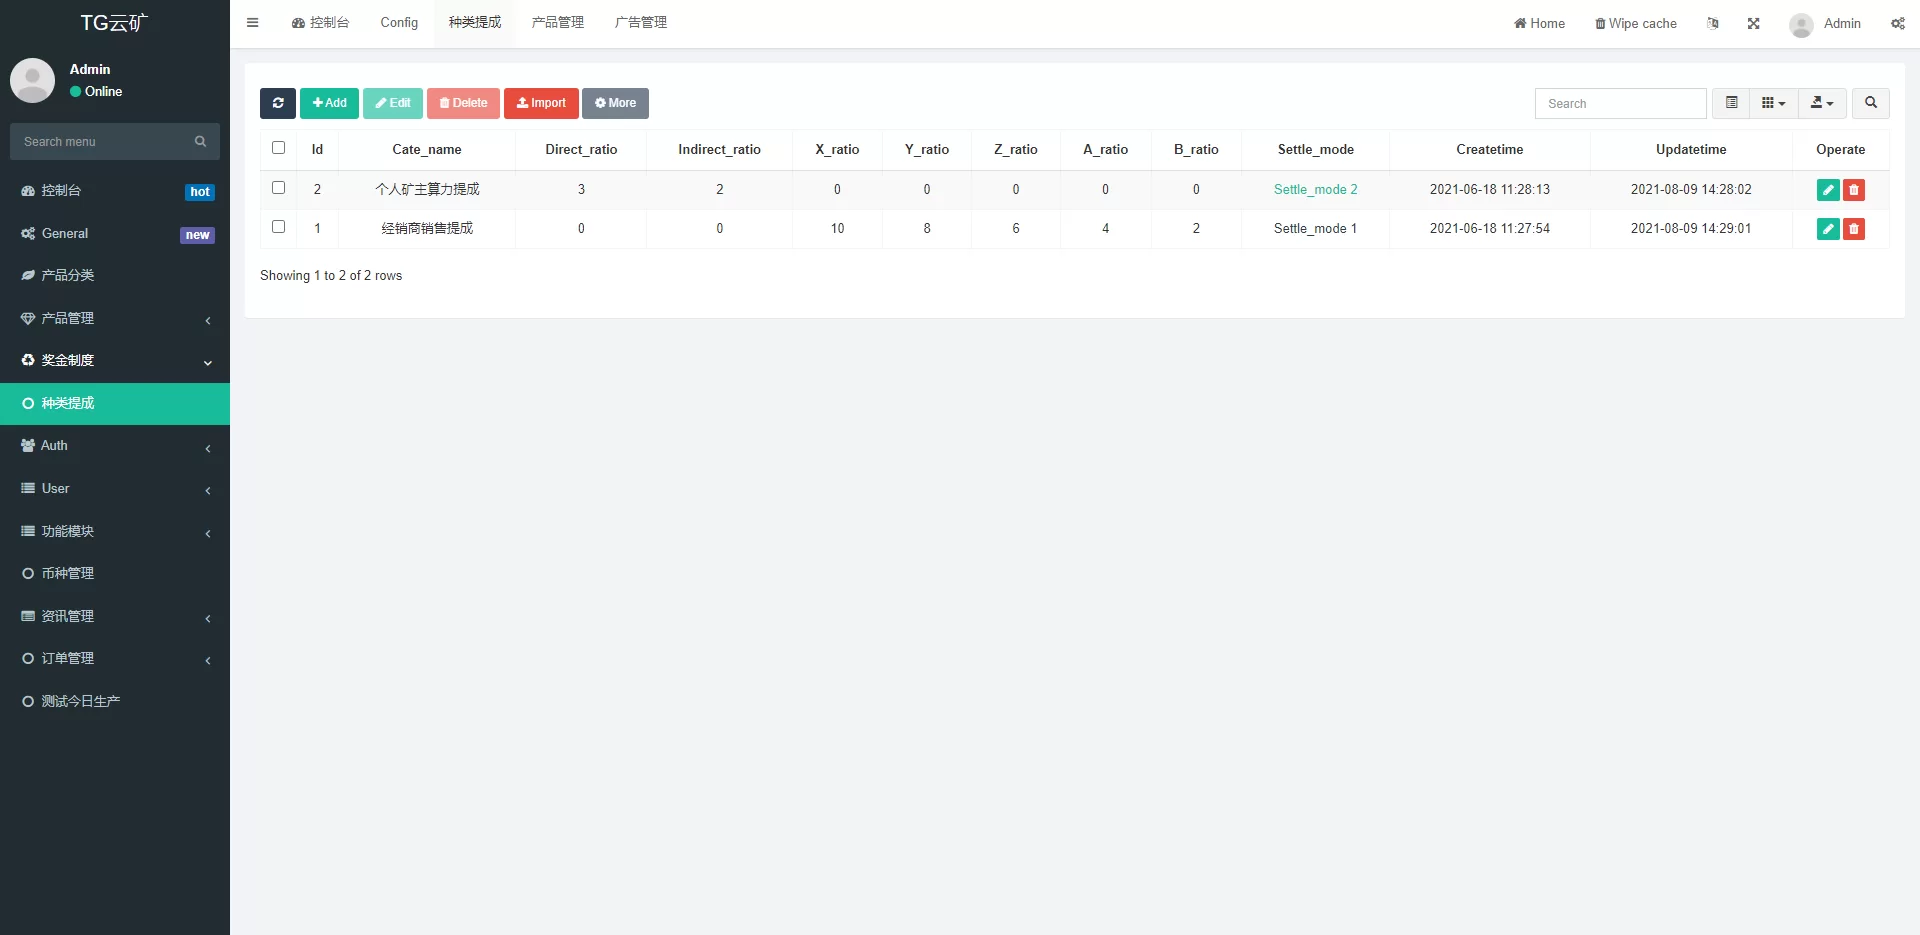
Task: Open 测试今日生产 in the sidebar
Action: [x=115, y=701]
